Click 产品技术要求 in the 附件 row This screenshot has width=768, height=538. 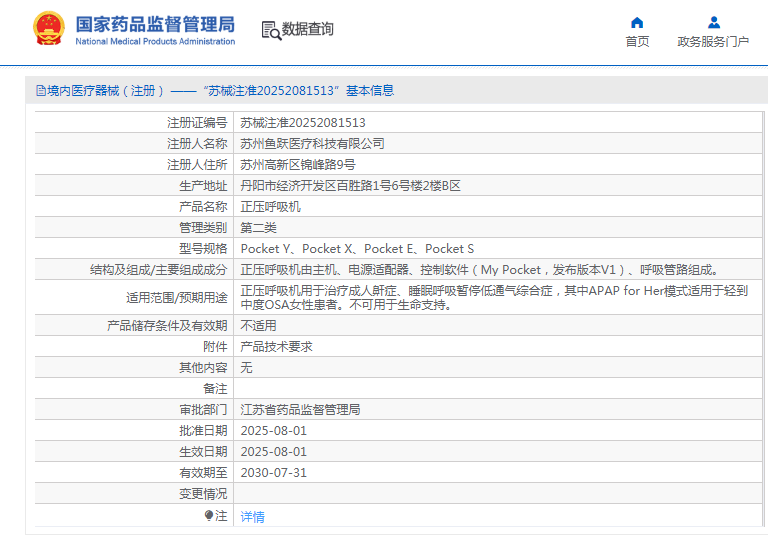[x=277, y=346]
